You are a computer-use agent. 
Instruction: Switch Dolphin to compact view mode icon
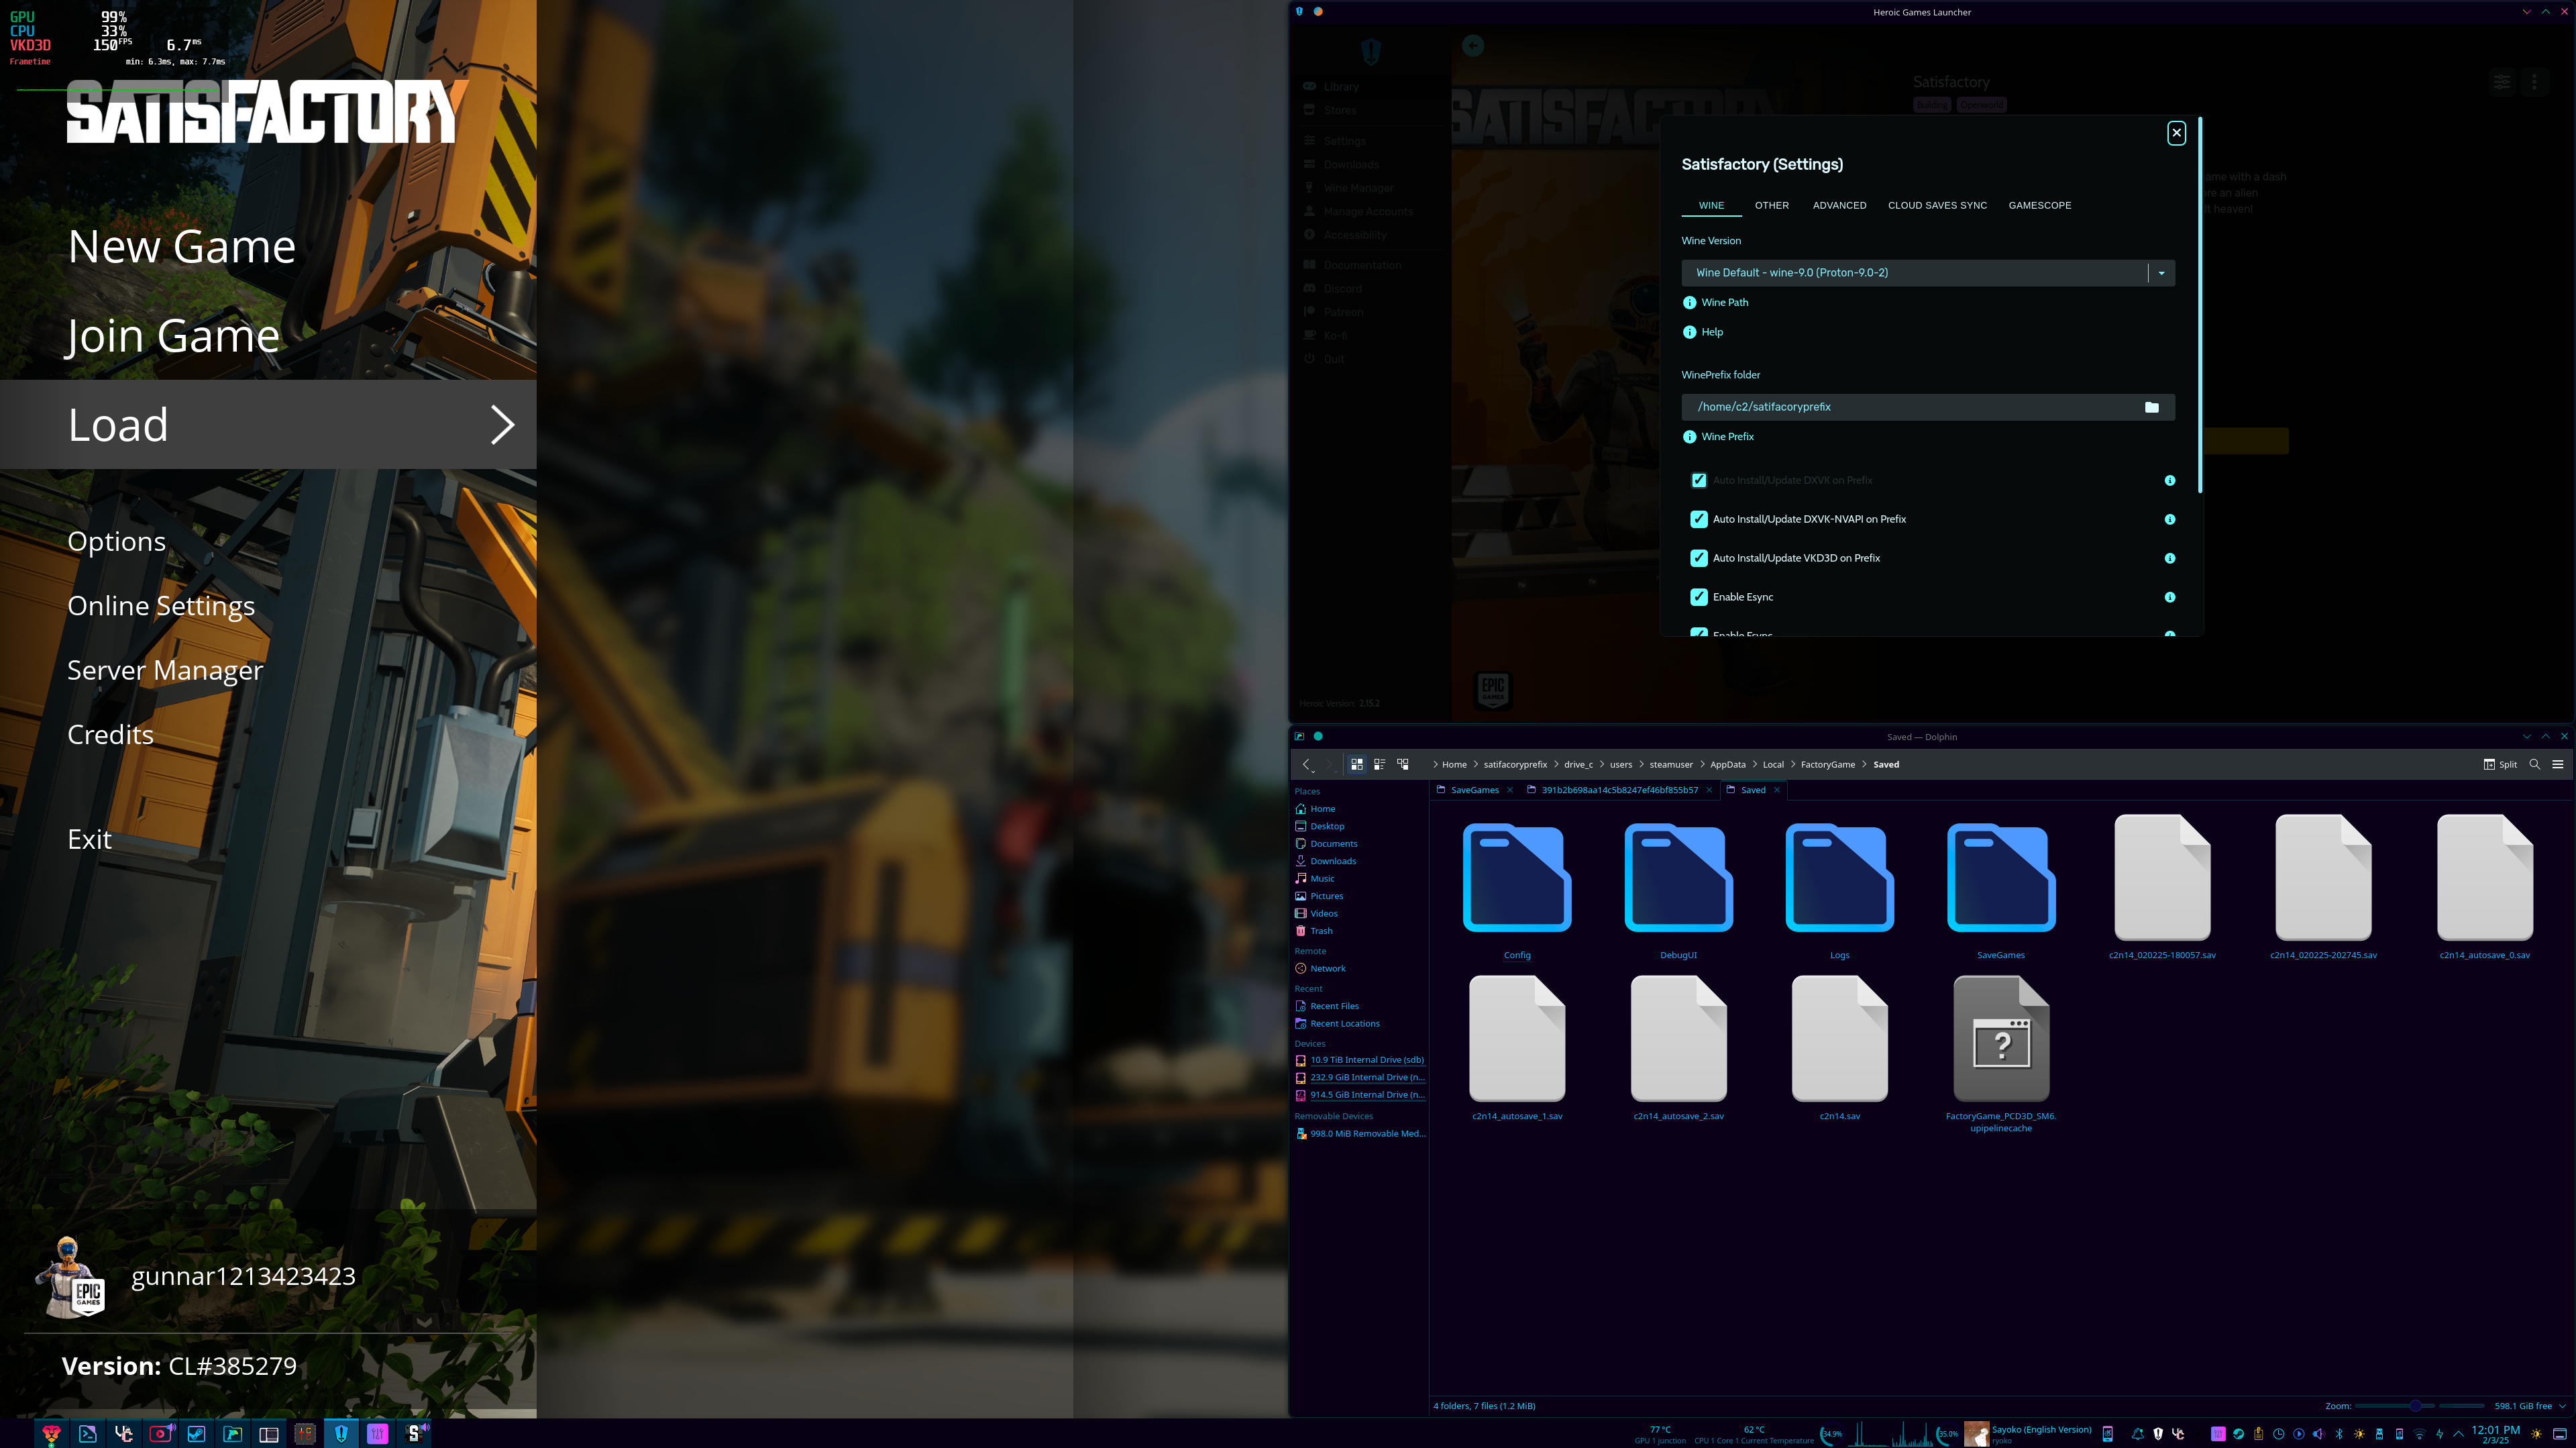coord(1379,764)
